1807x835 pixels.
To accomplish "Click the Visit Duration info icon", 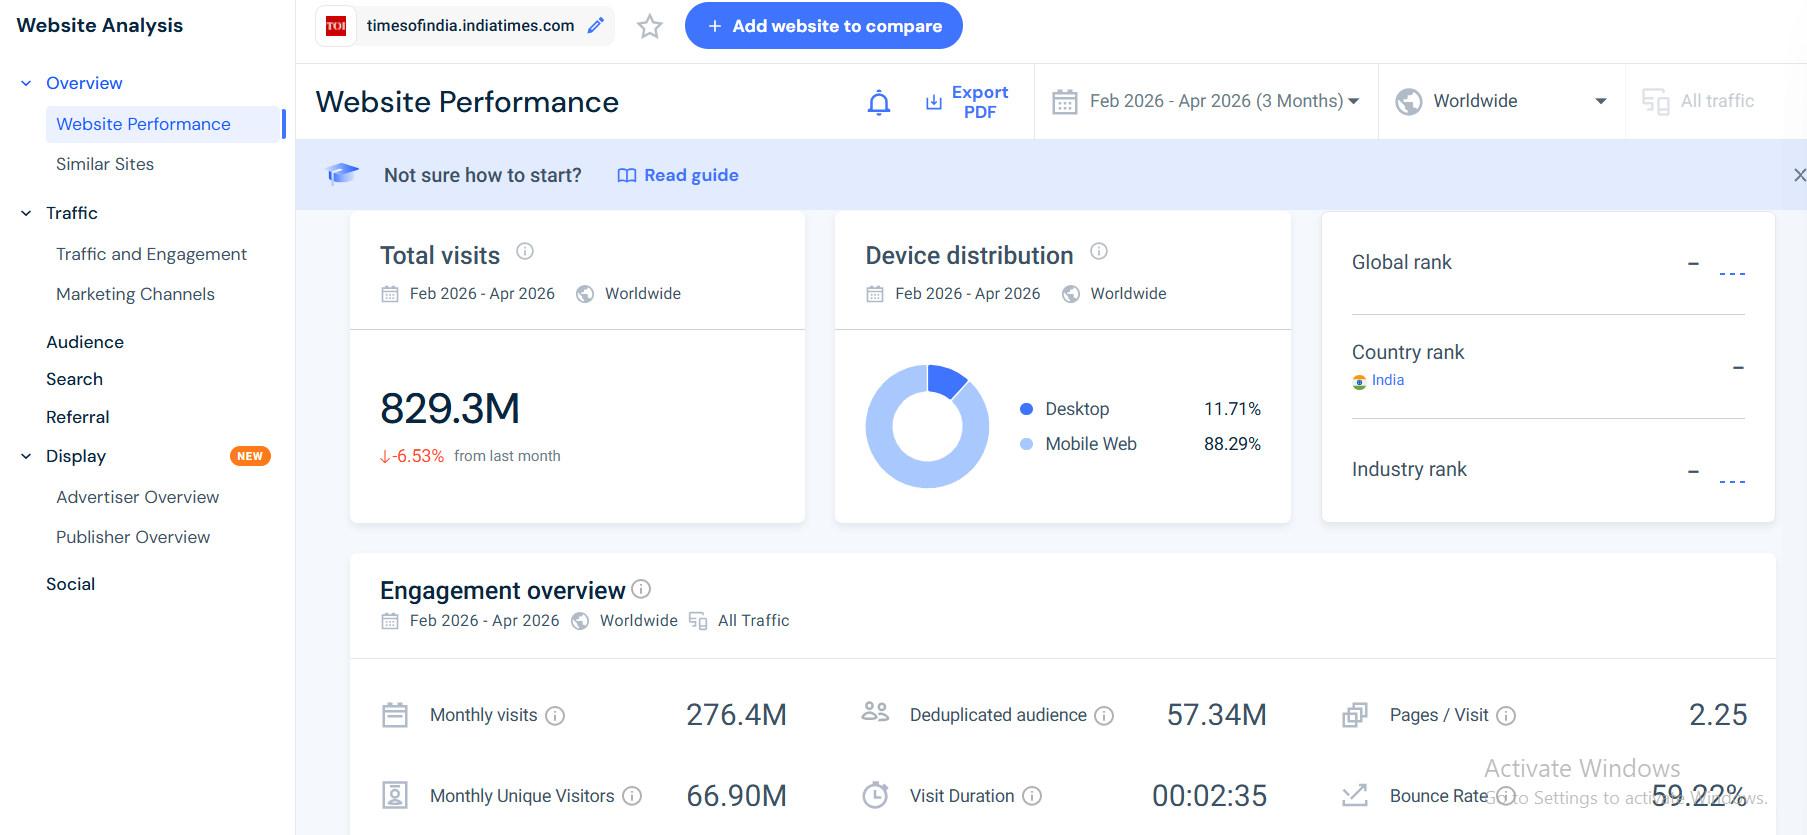I will (x=1032, y=796).
